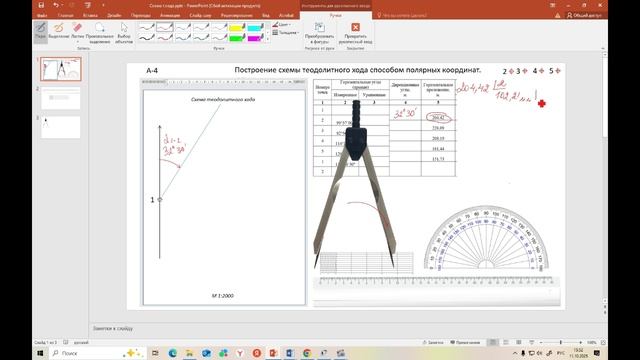Choose the Select Objects (Выбор объектов) tool
Viewport: 640px width, 360px height.
point(124,32)
